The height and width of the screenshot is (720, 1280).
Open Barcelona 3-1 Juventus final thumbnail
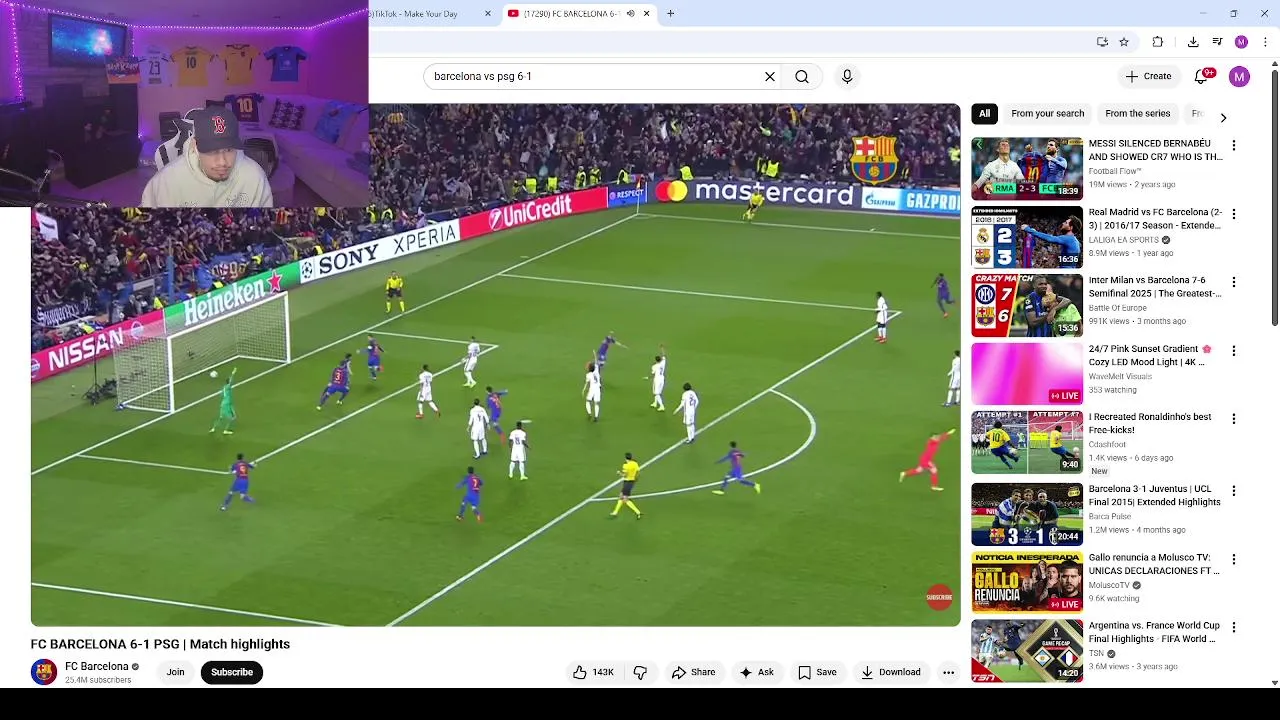[1027, 514]
